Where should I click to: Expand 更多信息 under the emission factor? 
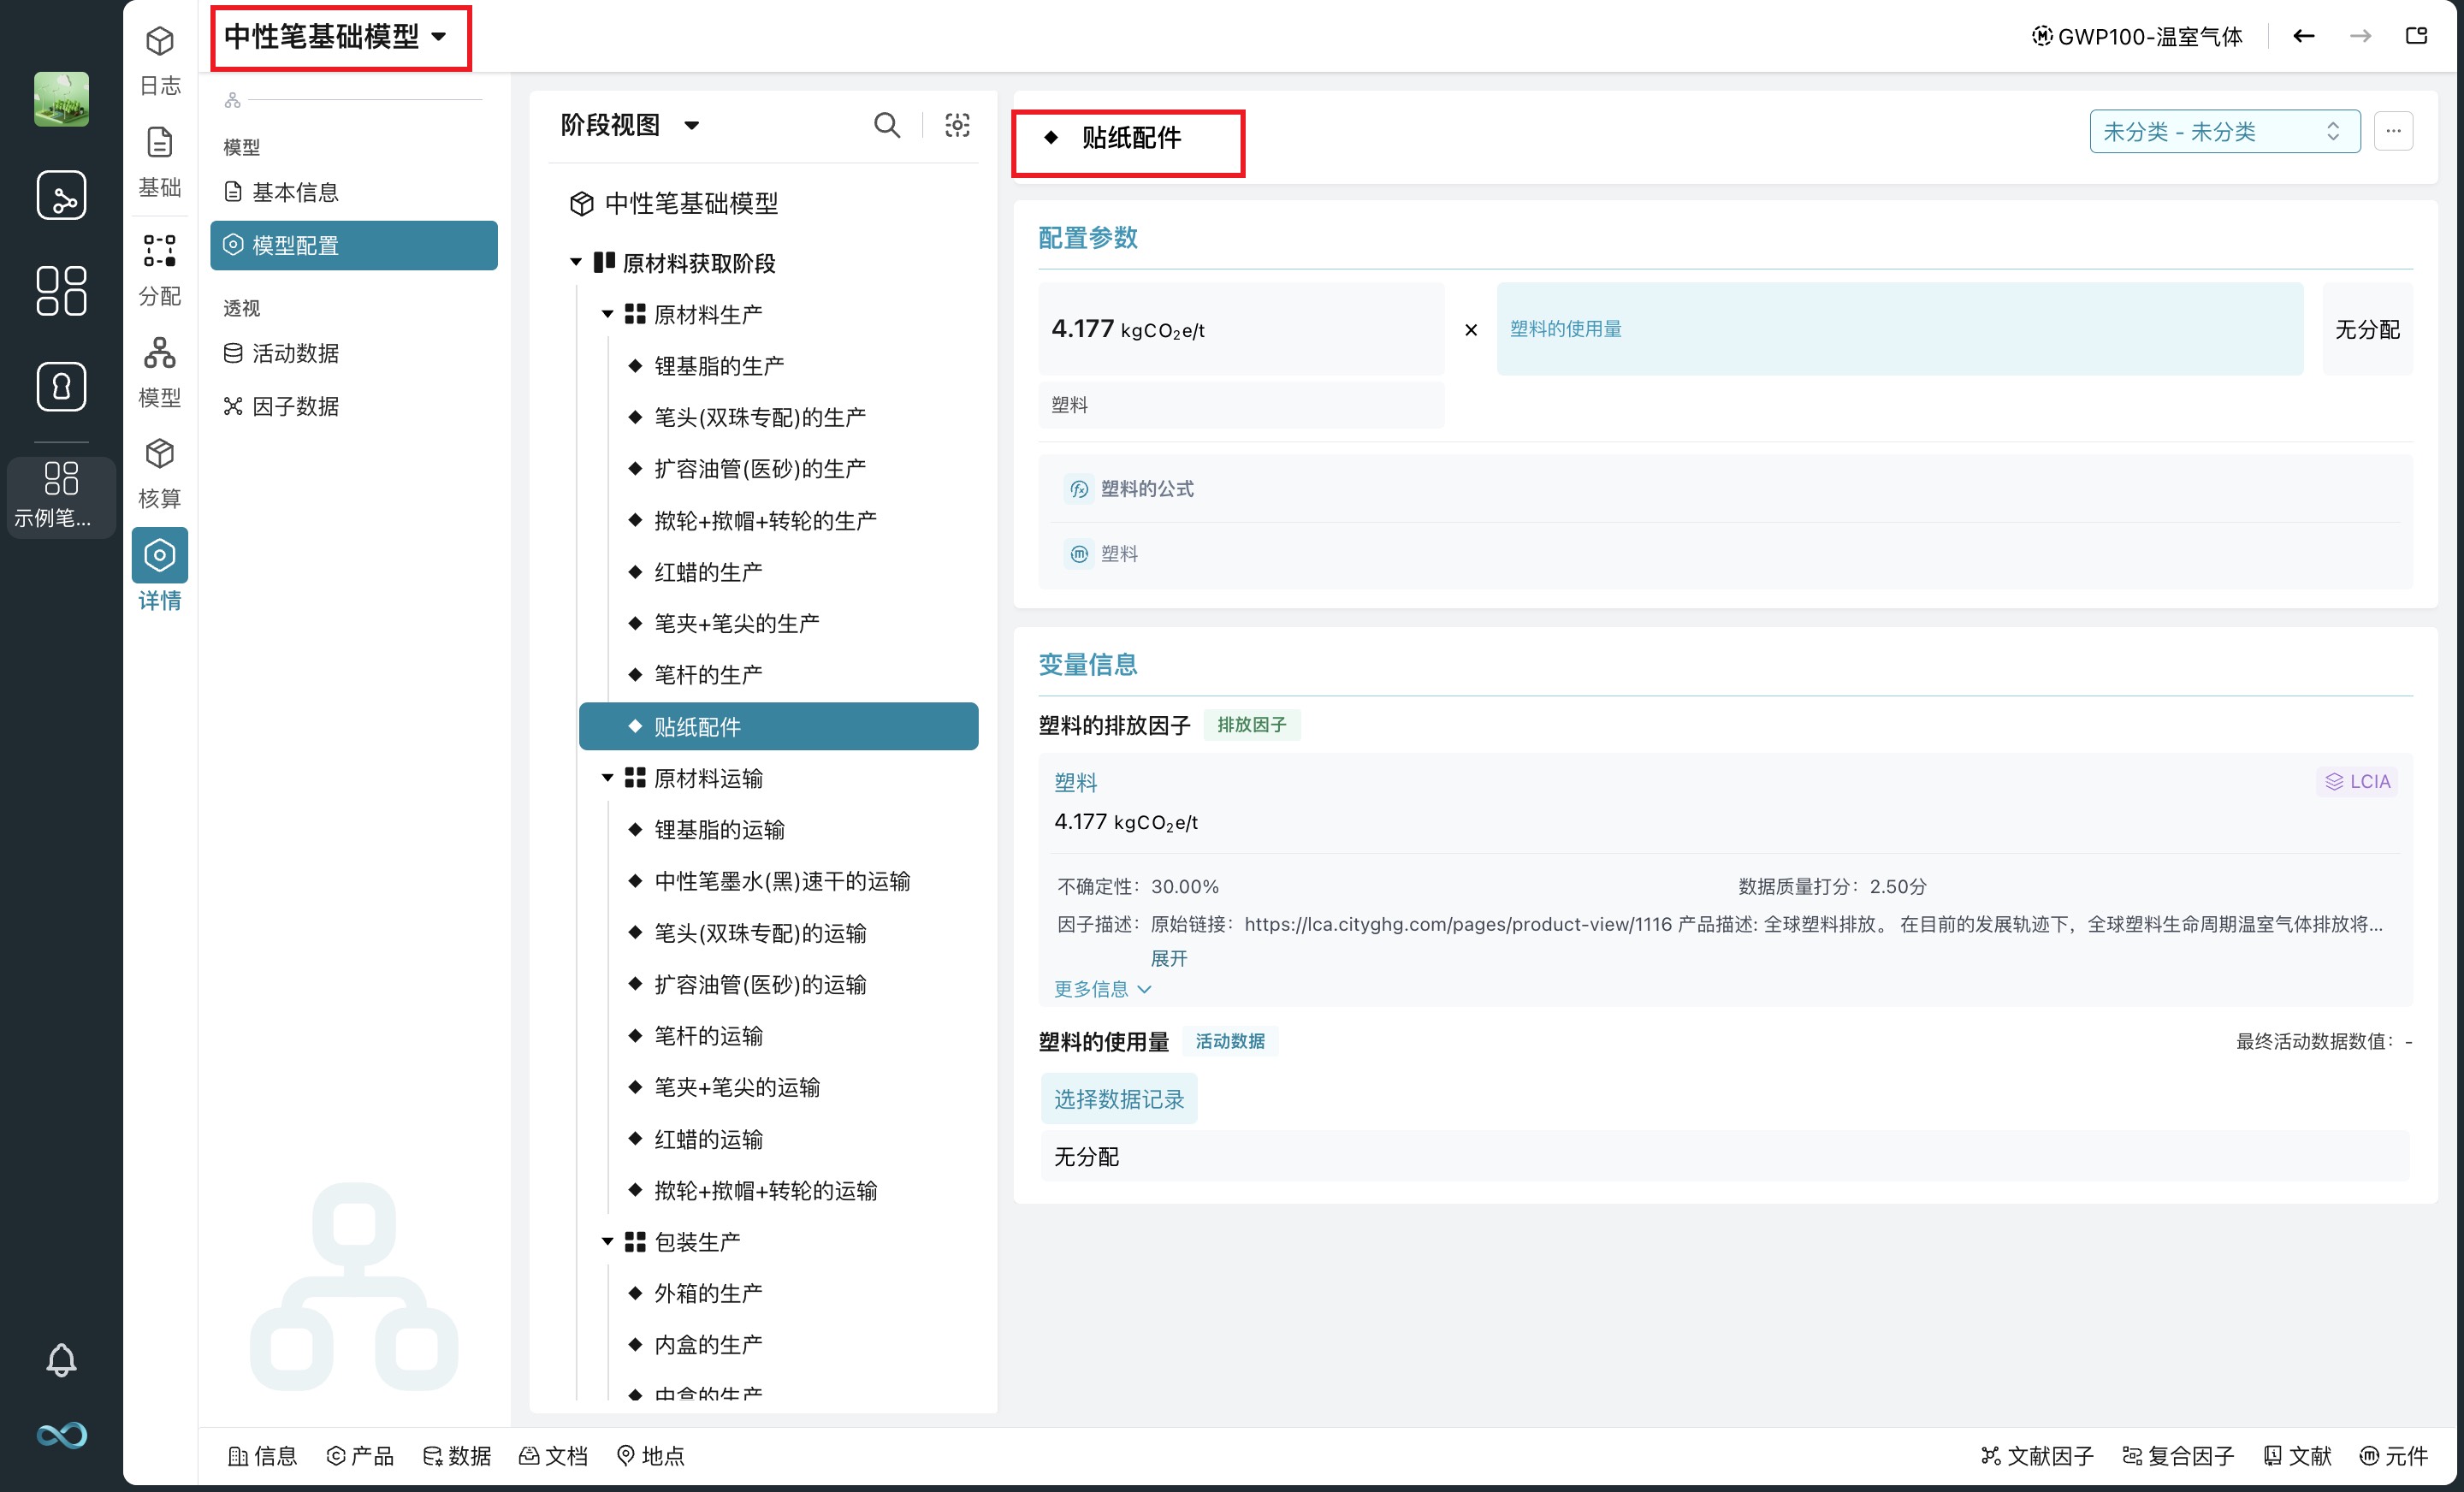tap(1102, 989)
